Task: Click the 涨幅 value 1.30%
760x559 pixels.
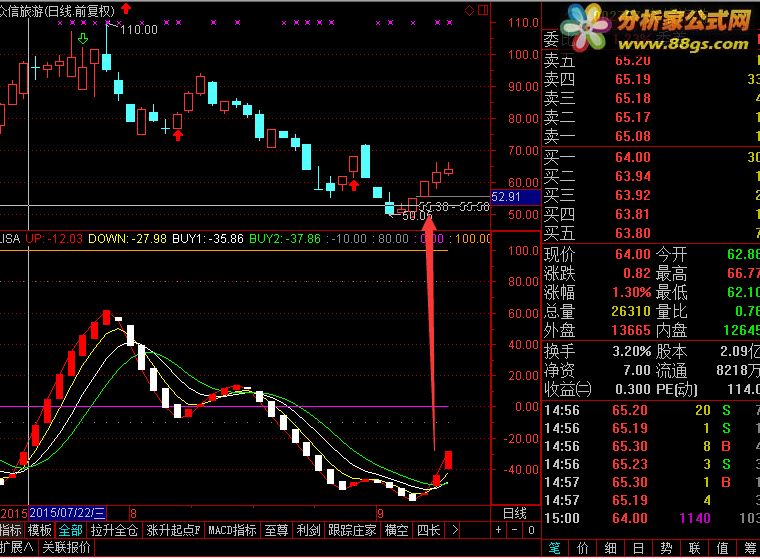Action: pos(632,292)
